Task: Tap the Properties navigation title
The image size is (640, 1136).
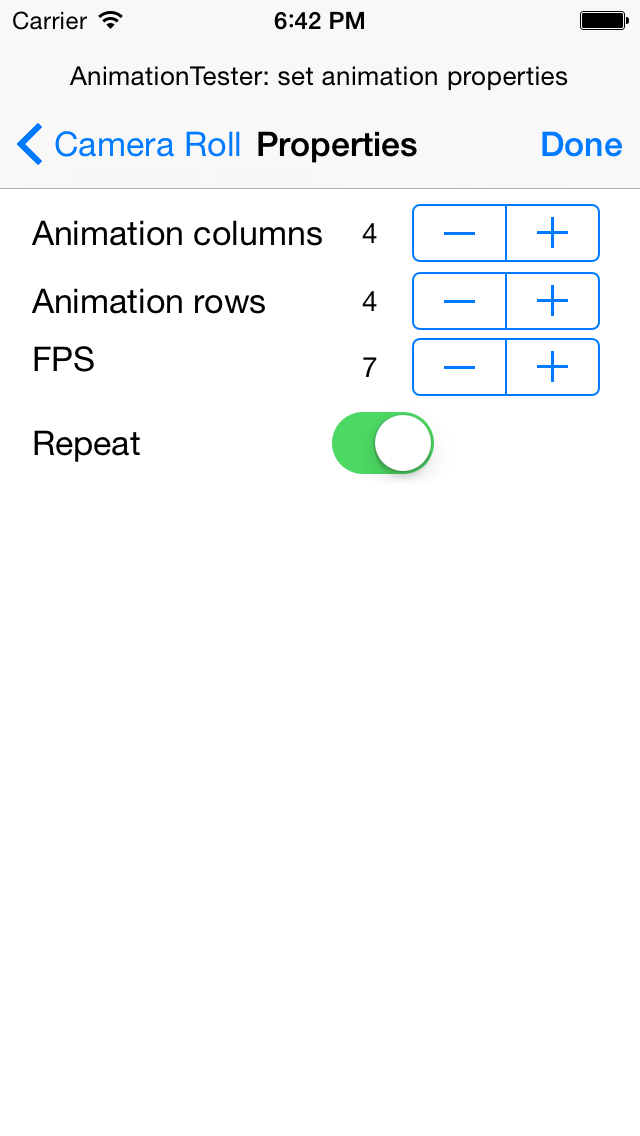Action: tap(336, 144)
